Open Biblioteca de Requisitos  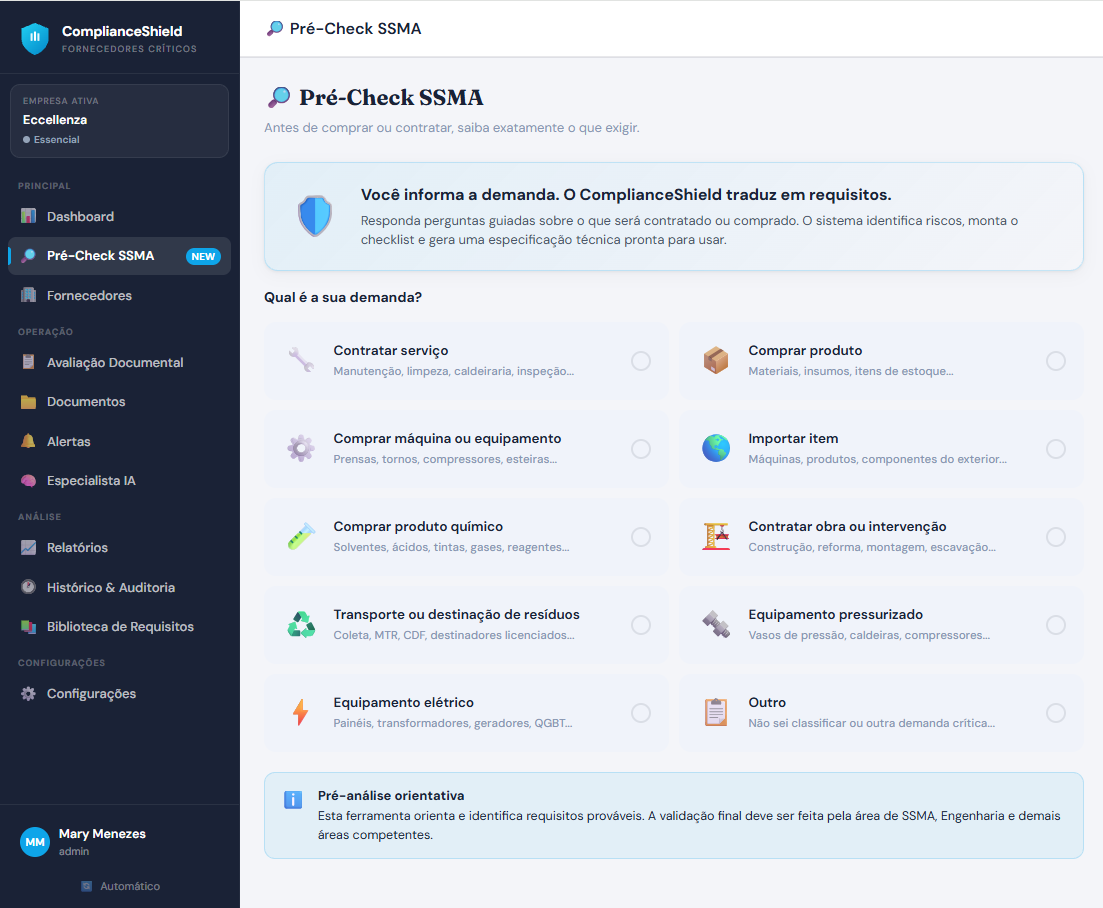point(120,626)
